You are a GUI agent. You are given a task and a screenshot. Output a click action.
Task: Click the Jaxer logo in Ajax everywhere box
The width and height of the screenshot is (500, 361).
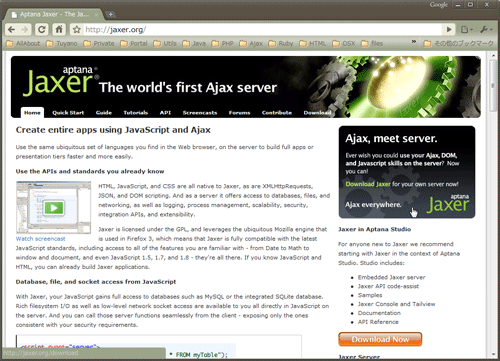pyautogui.click(x=448, y=203)
